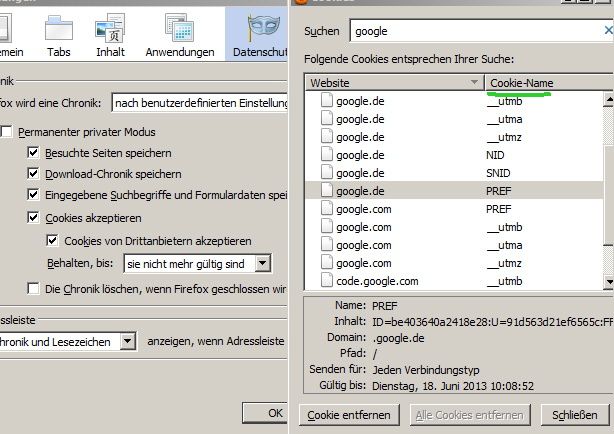The image size is (614, 434).
Task: Click Cookie entfernen button
Action: point(349,415)
